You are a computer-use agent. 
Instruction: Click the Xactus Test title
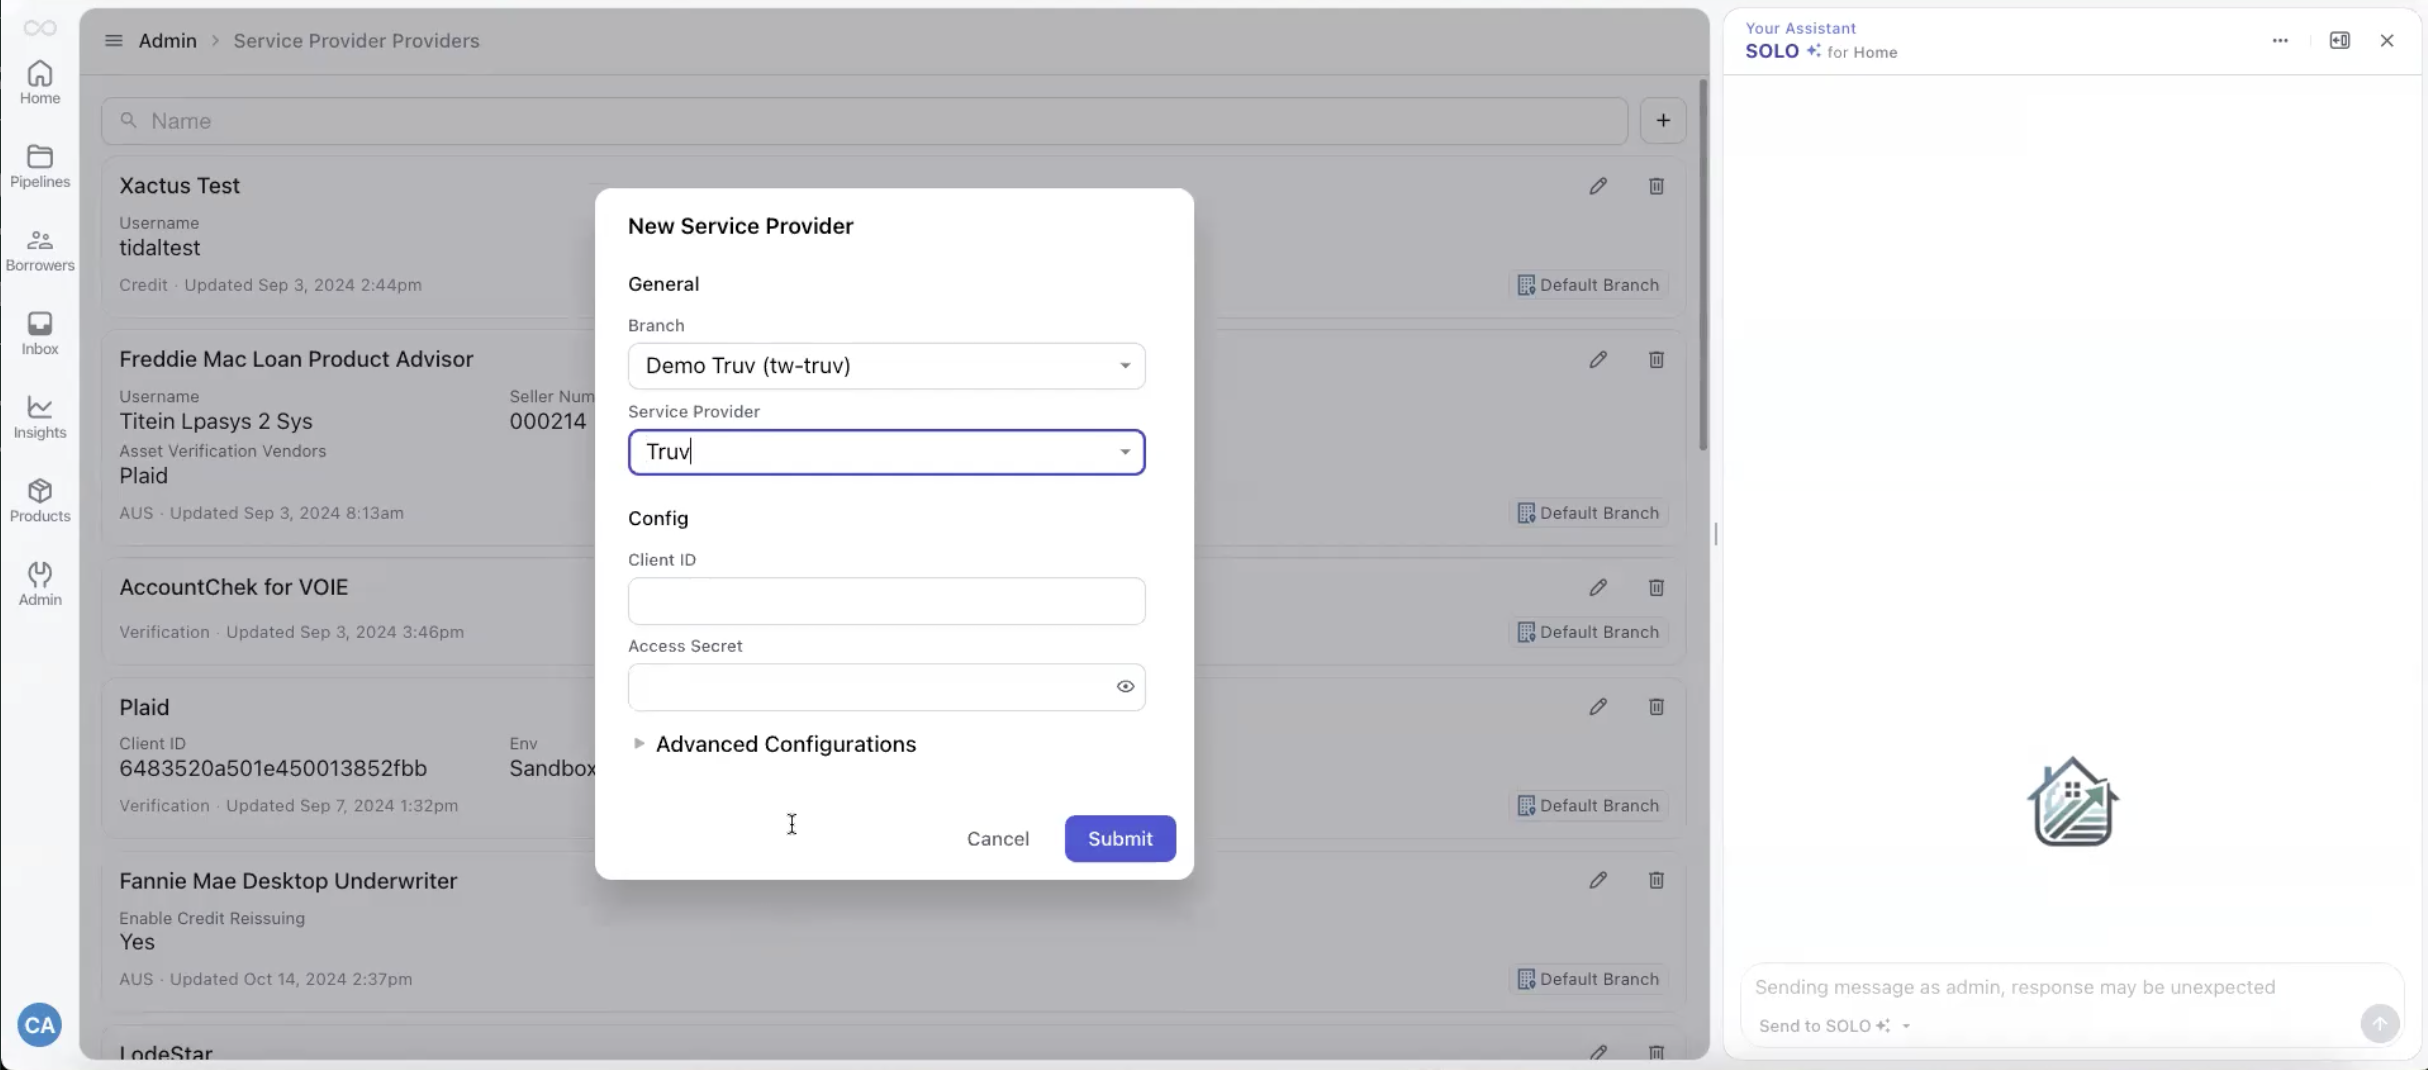(x=179, y=186)
